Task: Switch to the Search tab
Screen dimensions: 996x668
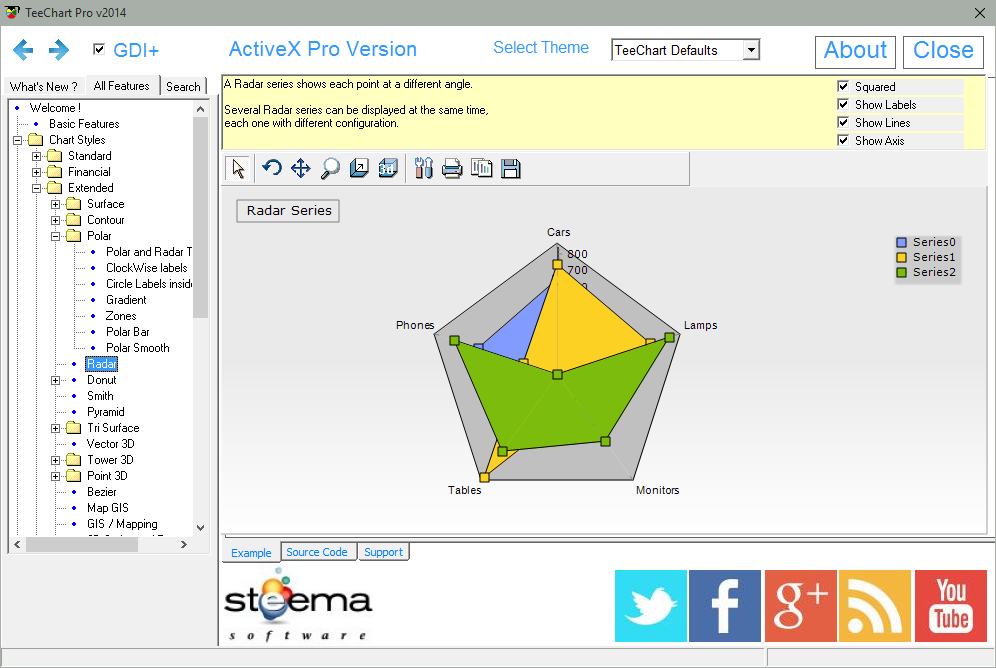Action: [x=183, y=86]
